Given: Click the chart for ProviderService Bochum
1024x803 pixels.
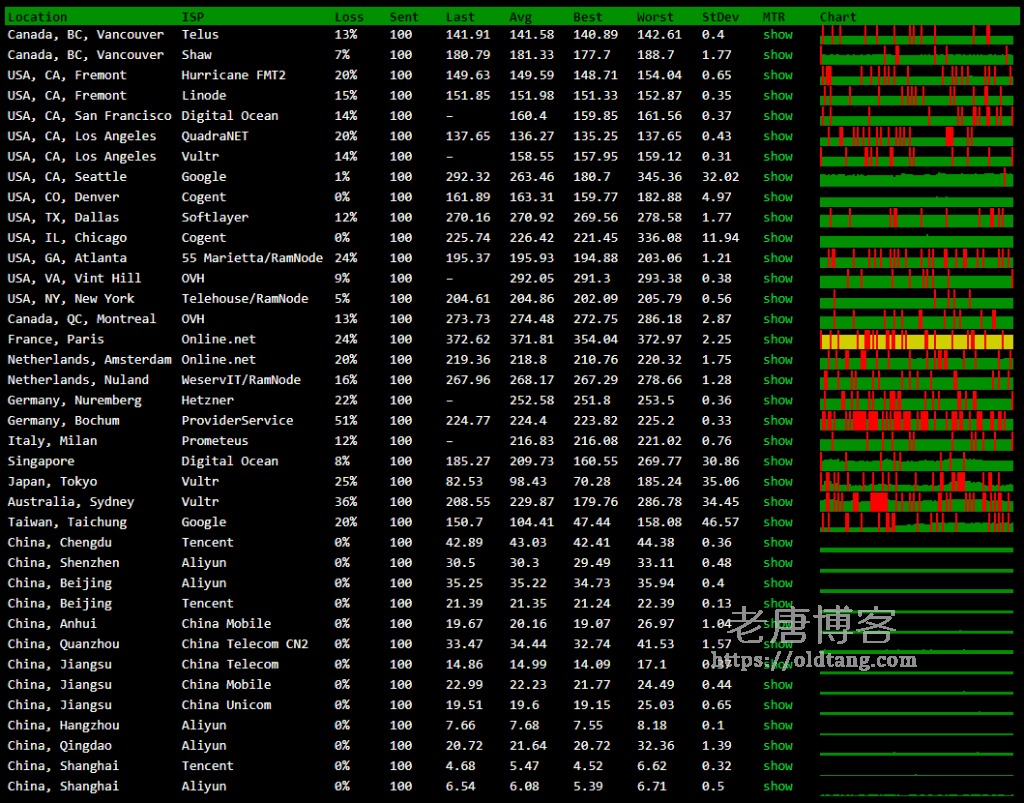Looking at the screenshot, I should pos(916,421).
